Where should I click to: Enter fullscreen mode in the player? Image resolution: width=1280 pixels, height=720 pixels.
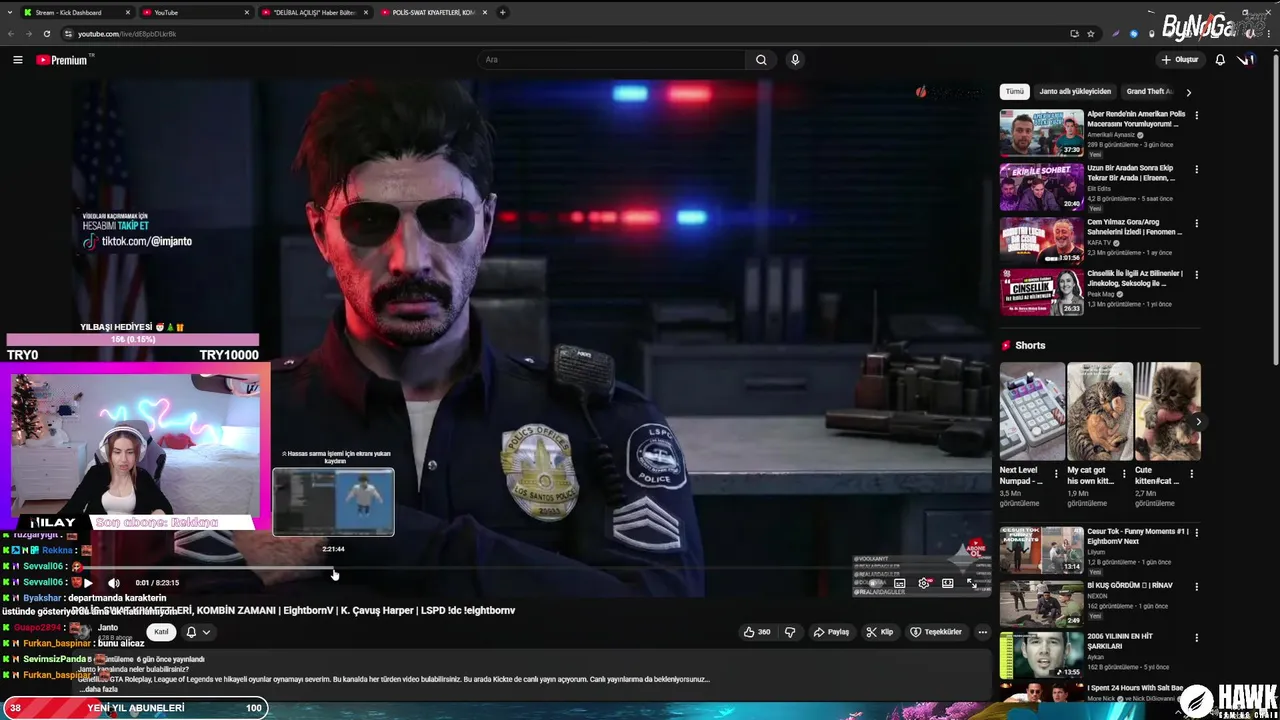[972, 583]
